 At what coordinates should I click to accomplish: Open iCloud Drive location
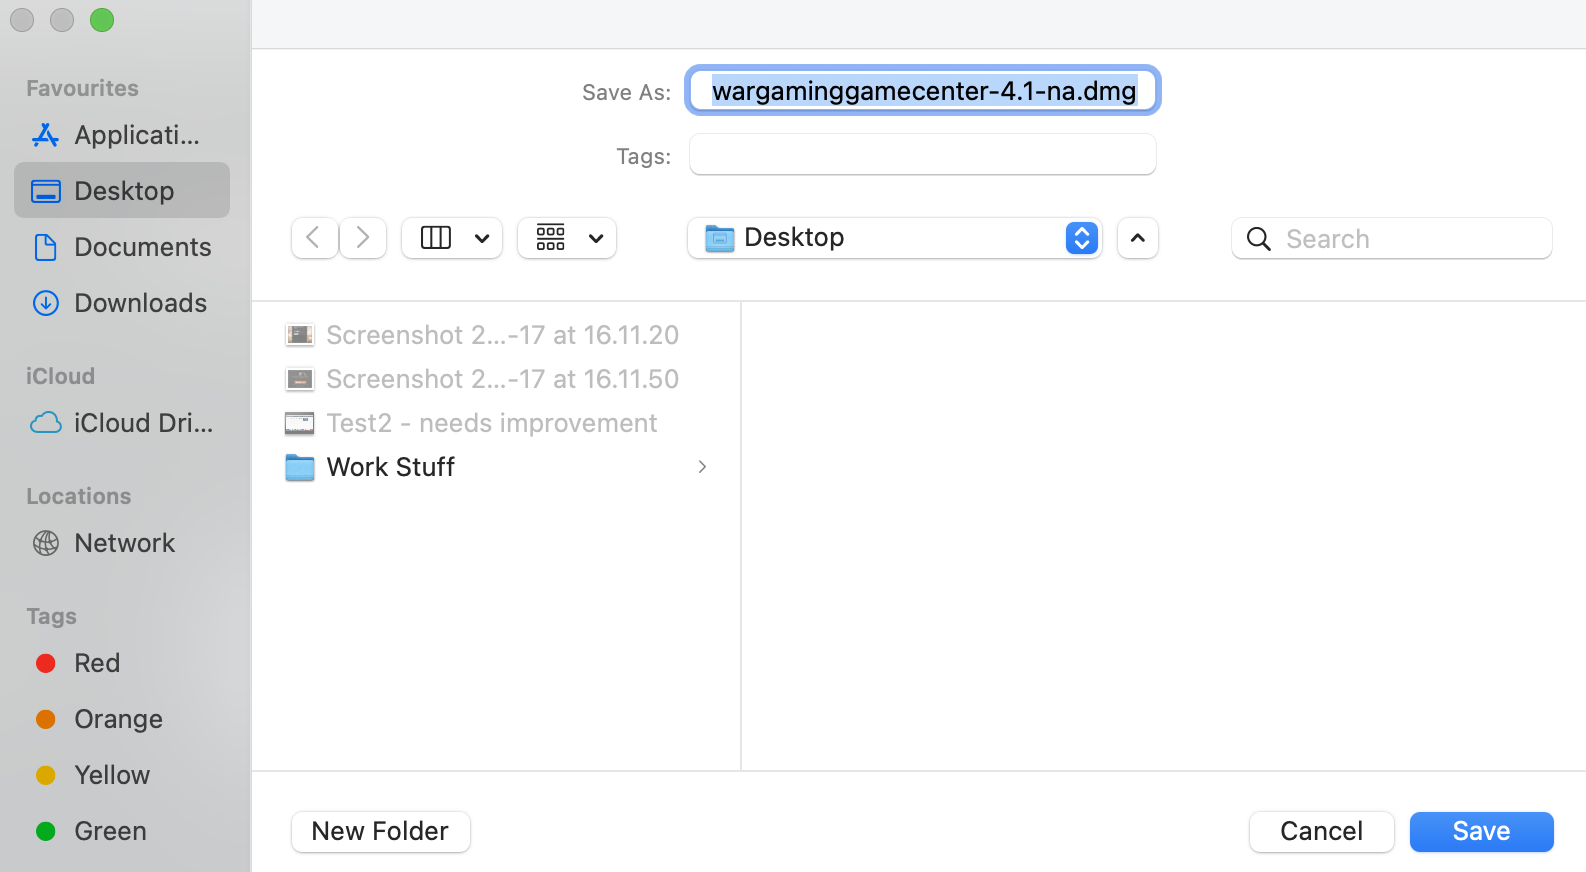point(122,423)
